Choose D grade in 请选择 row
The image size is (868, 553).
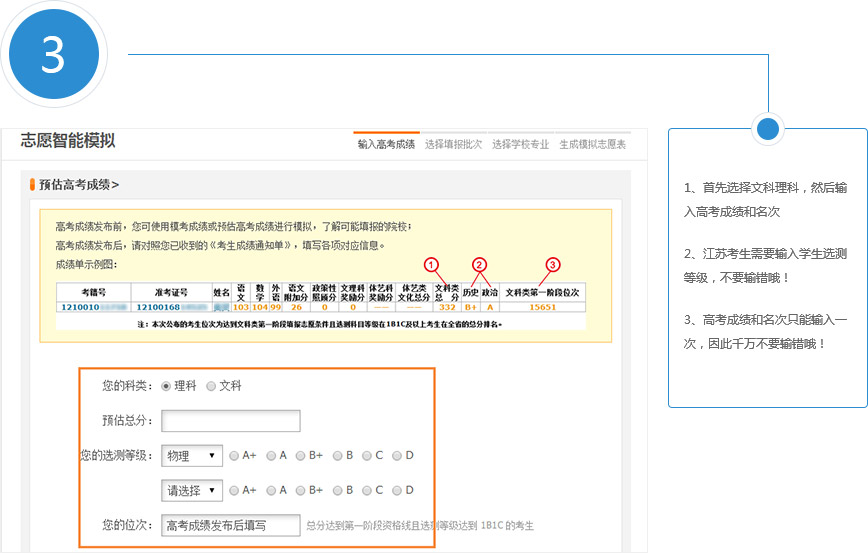[397, 490]
